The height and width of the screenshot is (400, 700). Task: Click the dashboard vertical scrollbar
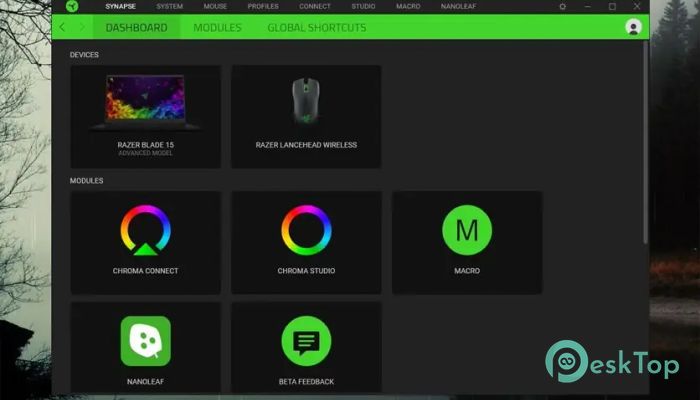tap(645, 143)
